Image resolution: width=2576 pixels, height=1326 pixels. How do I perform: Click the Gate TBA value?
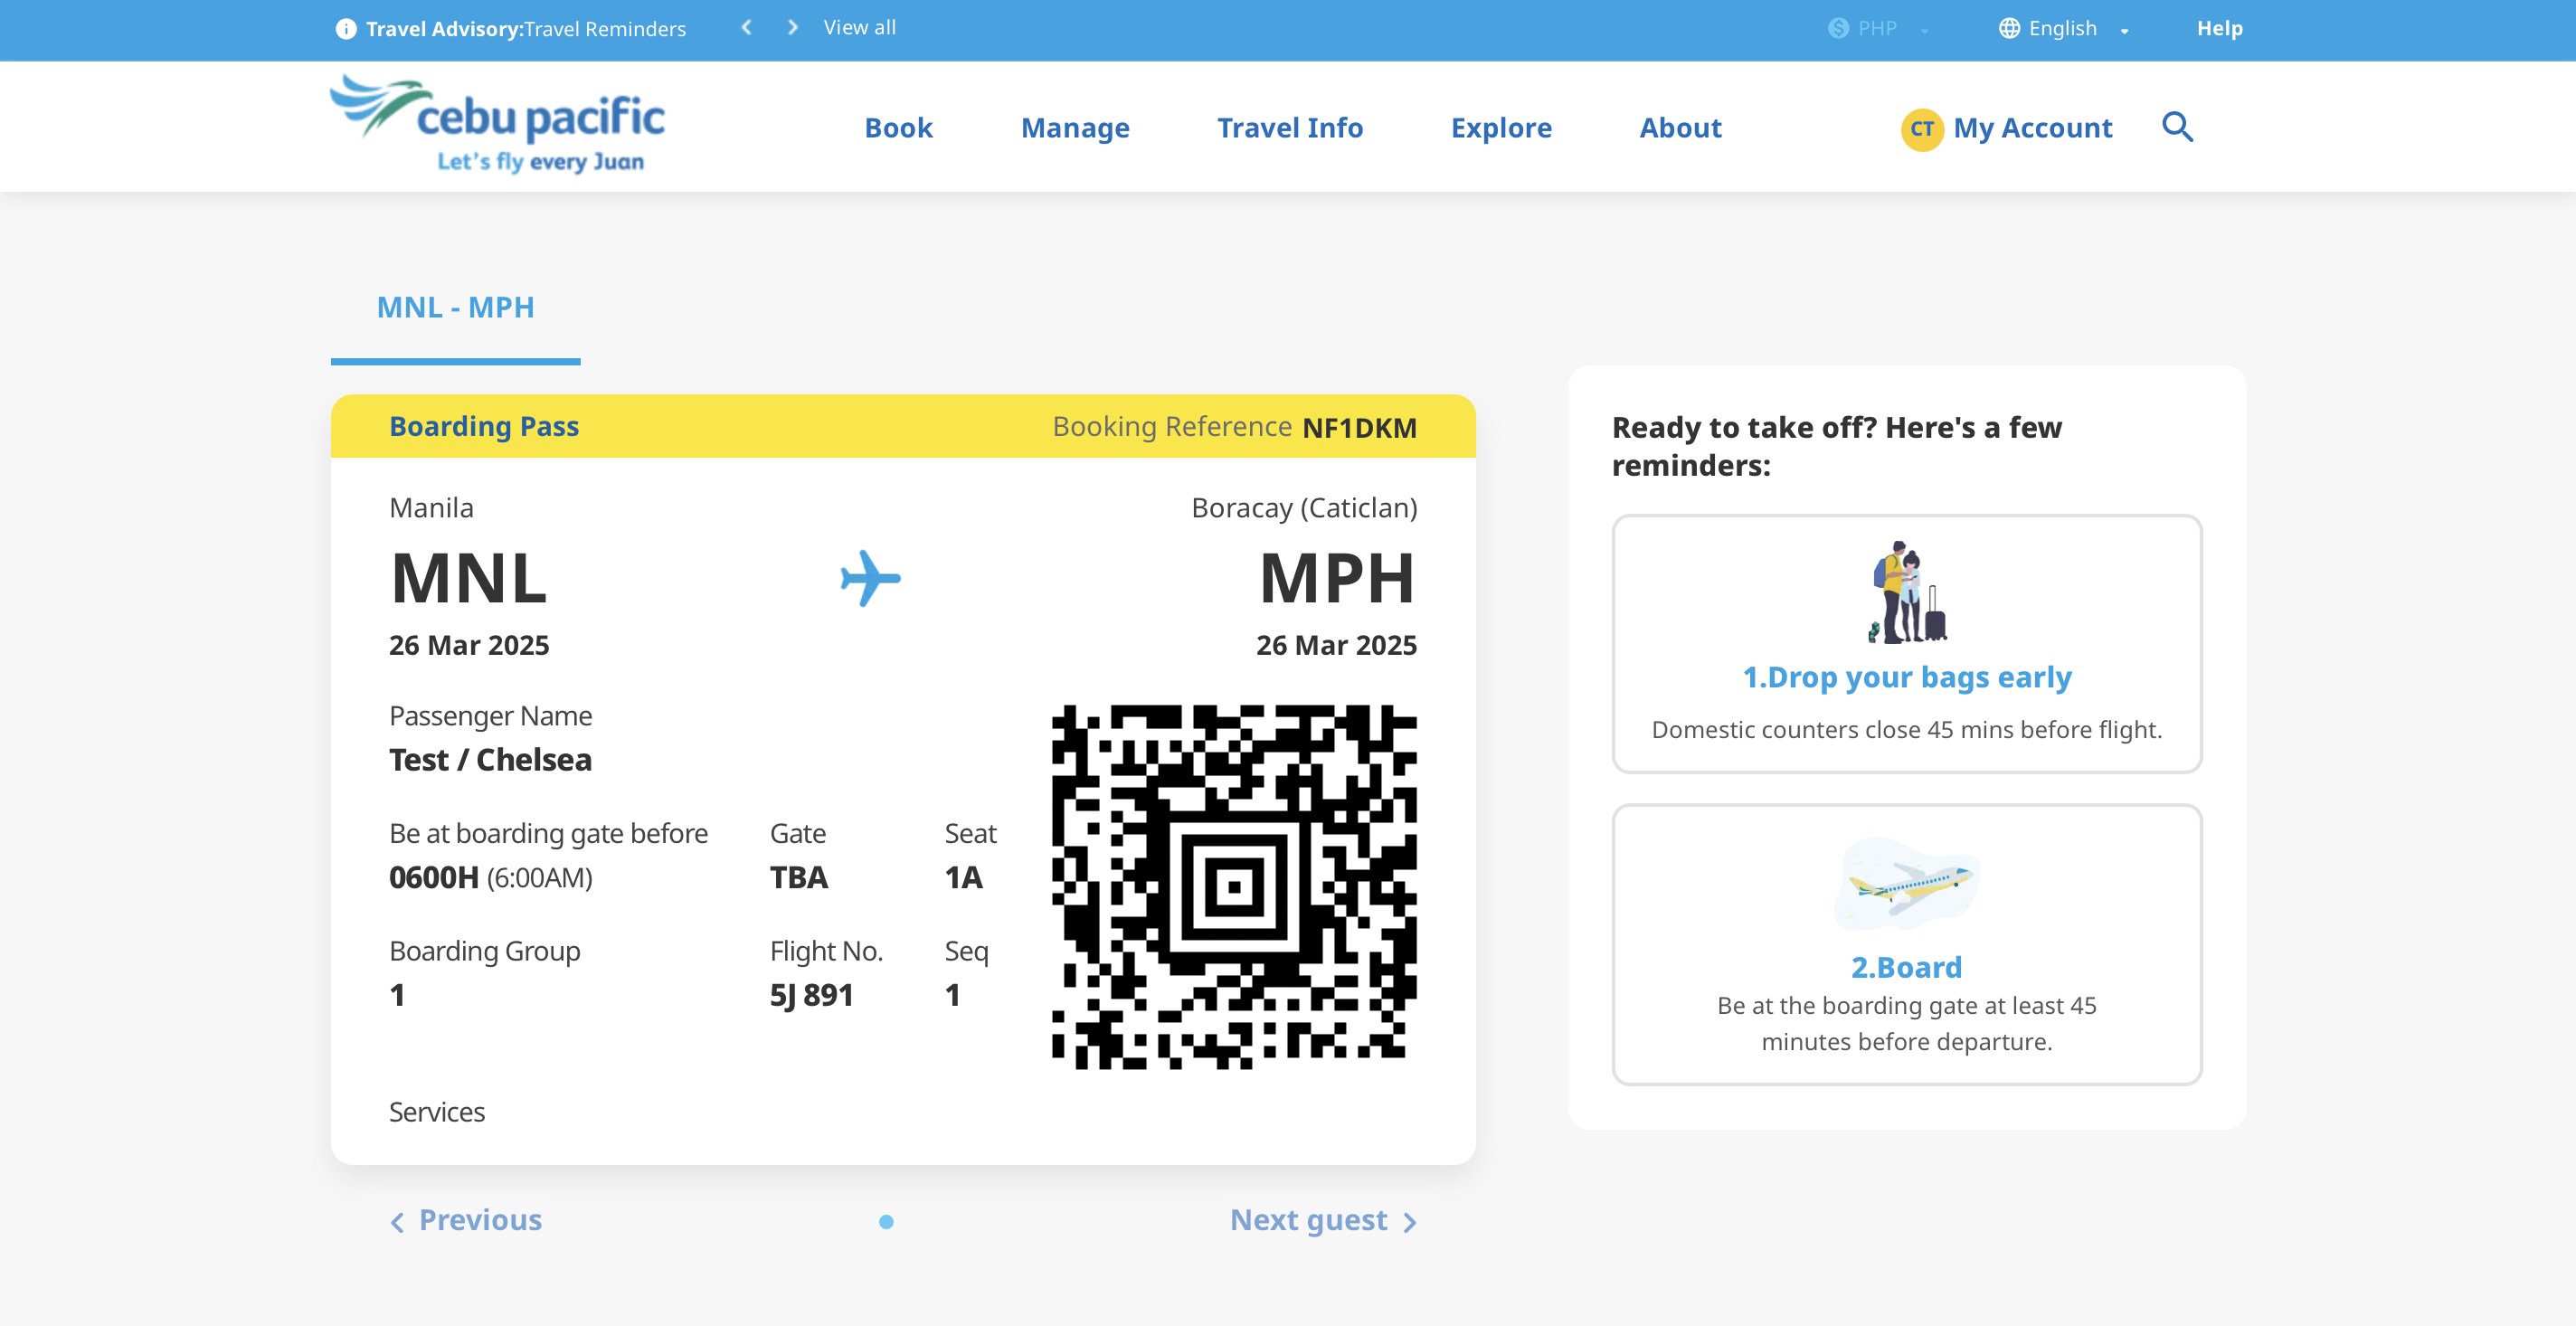pyautogui.click(x=798, y=878)
